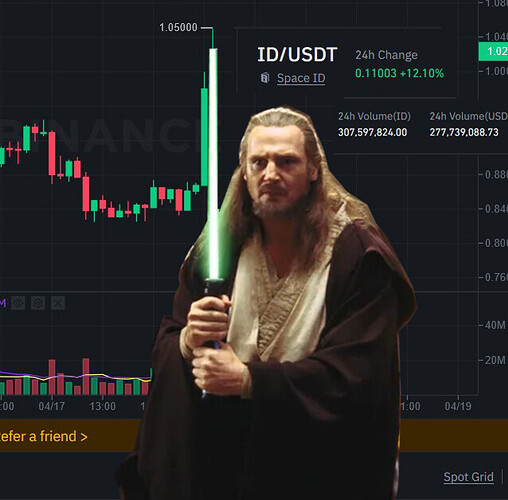
Task: Remove volume indicator with X icon
Action: coord(58,303)
